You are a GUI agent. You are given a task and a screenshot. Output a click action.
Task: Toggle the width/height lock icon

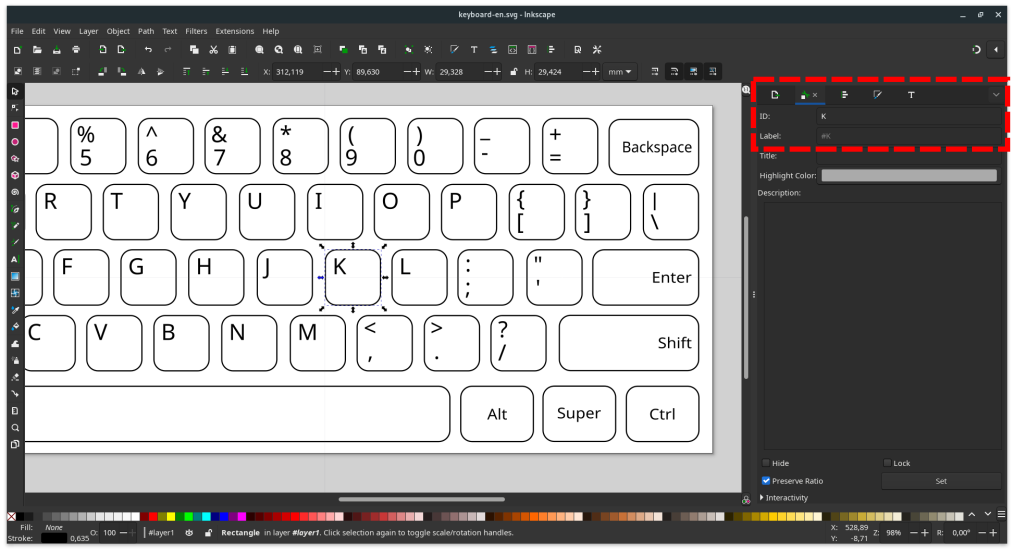(514, 72)
